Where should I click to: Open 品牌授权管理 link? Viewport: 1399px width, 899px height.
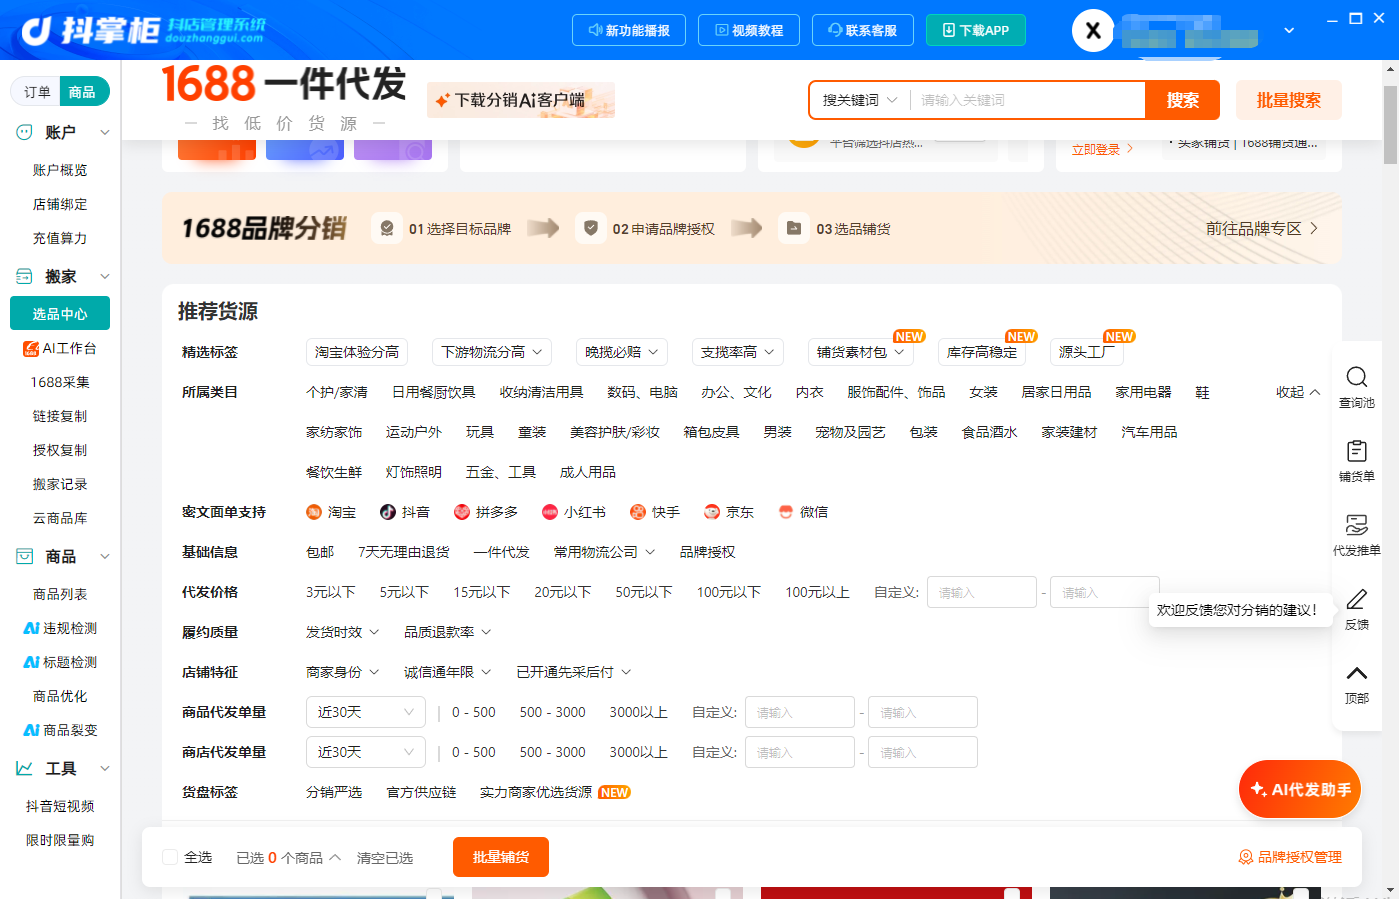click(1290, 857)
